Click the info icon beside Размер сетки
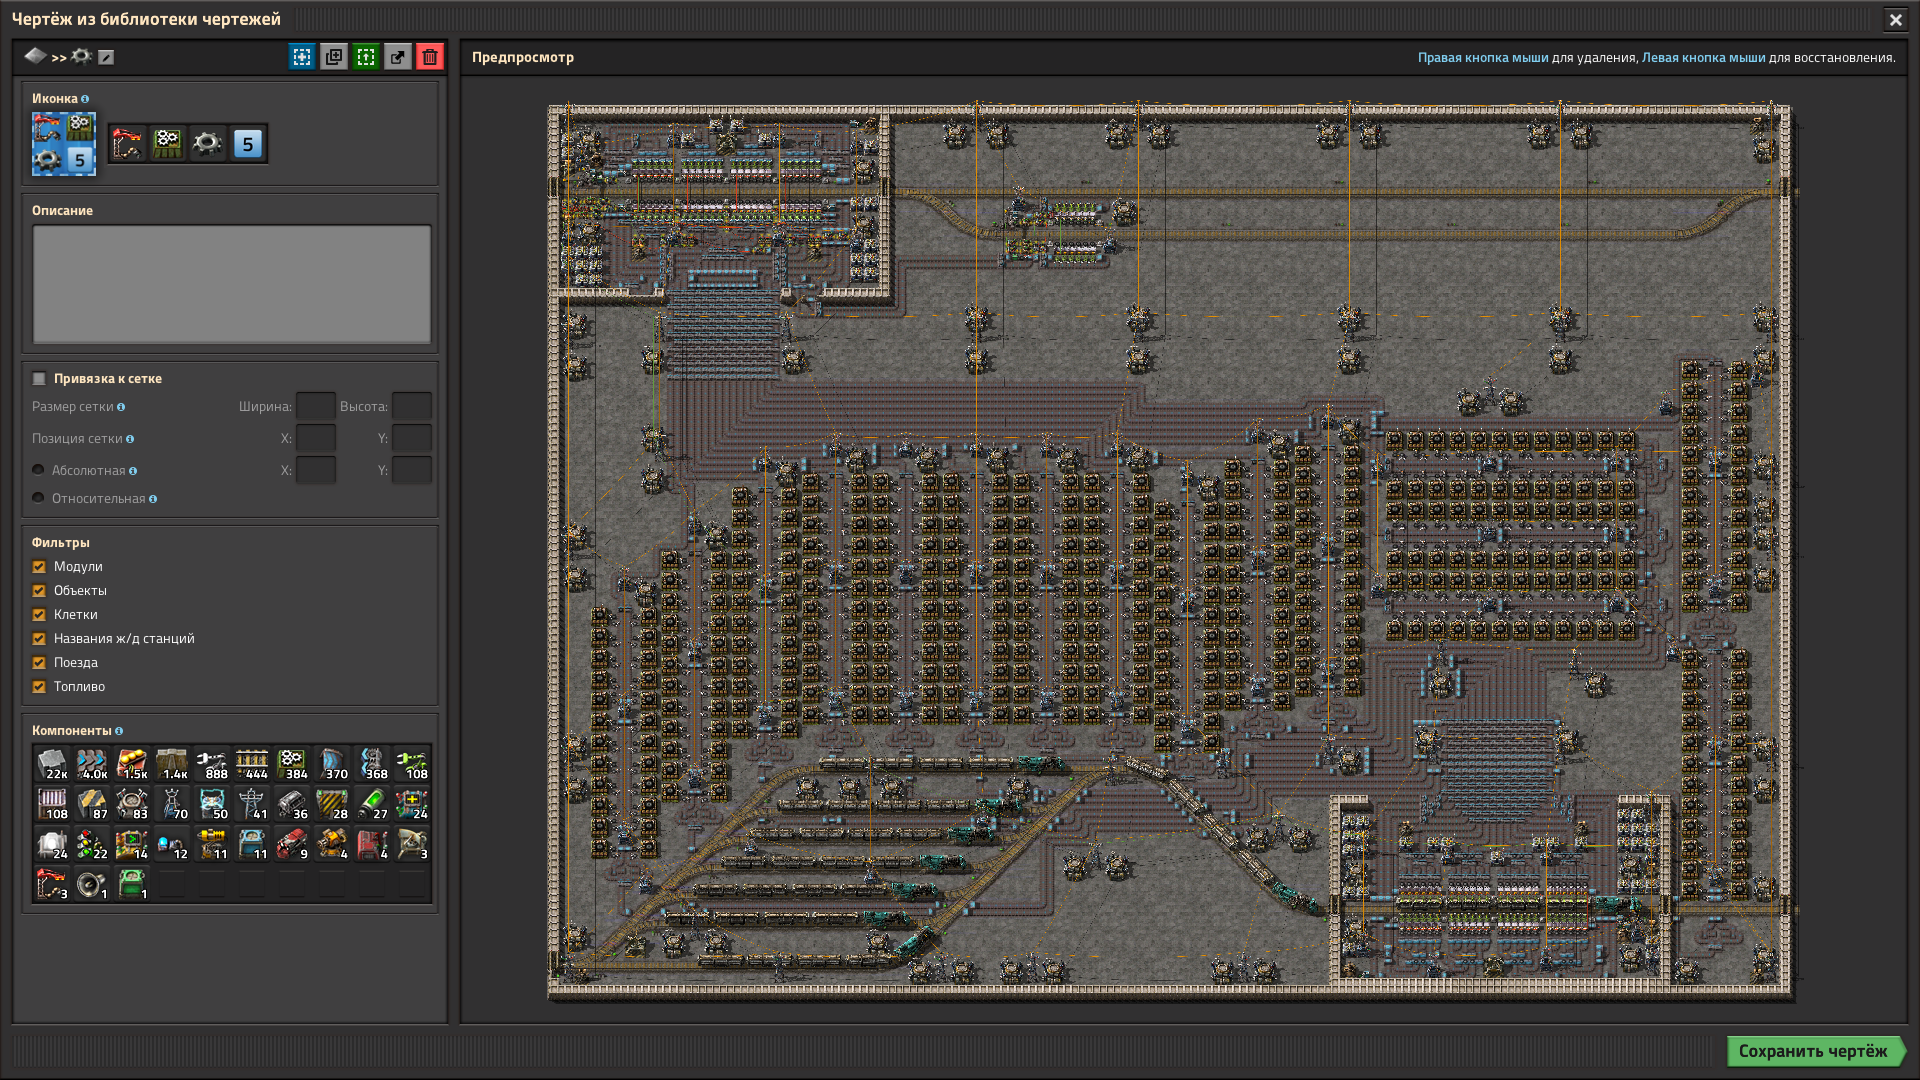The height and width of the screenshot is (1080, 1920). (x=121, y=407)
